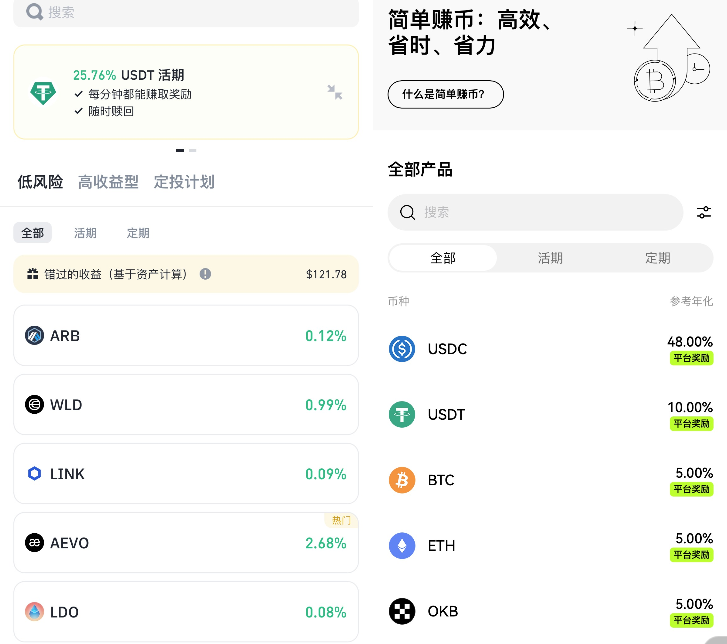
Task: Click the 热门 tag on AEVO card
Action: coord(341,520)
